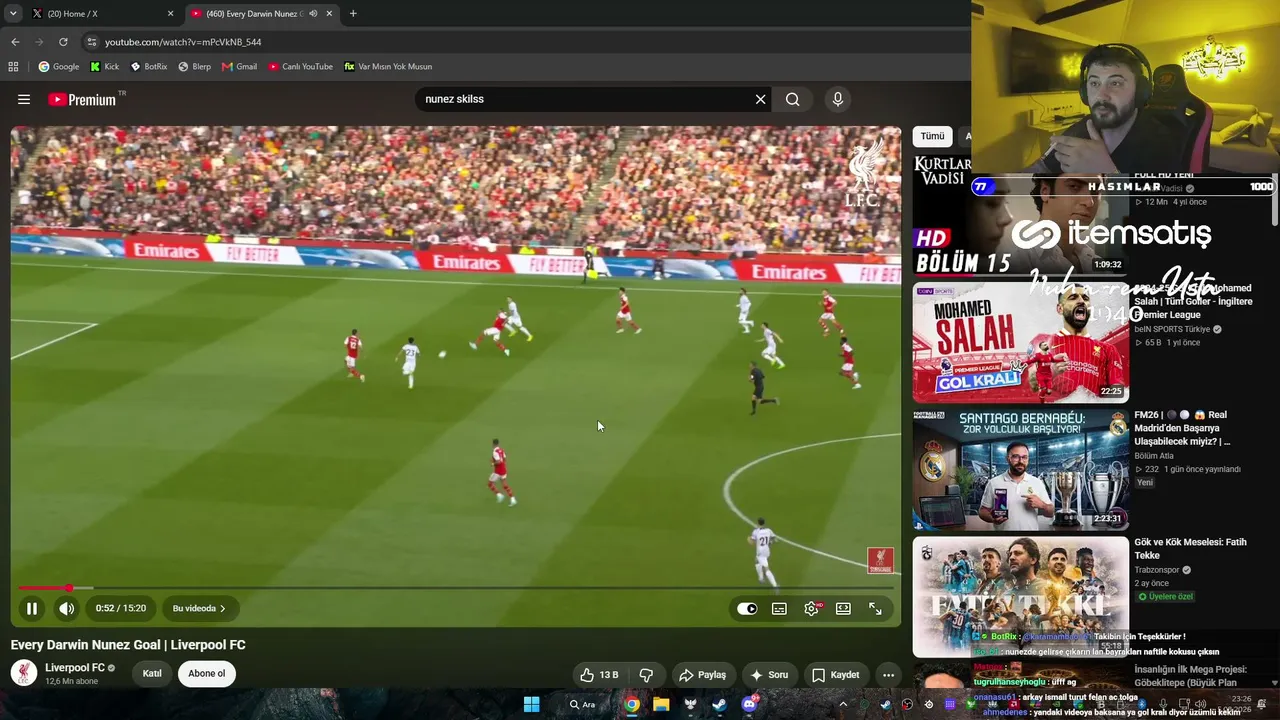1280x720 pixels.
Task: Open Discord from the taskbar
Action: (749, 704)
